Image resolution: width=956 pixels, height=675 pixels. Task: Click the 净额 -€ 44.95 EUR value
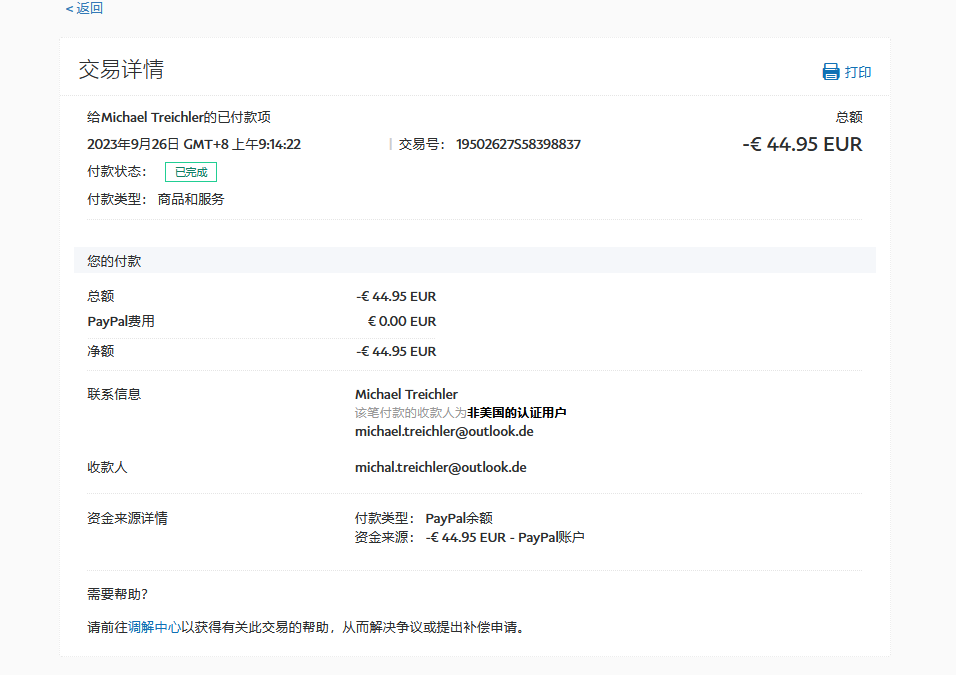396,351
